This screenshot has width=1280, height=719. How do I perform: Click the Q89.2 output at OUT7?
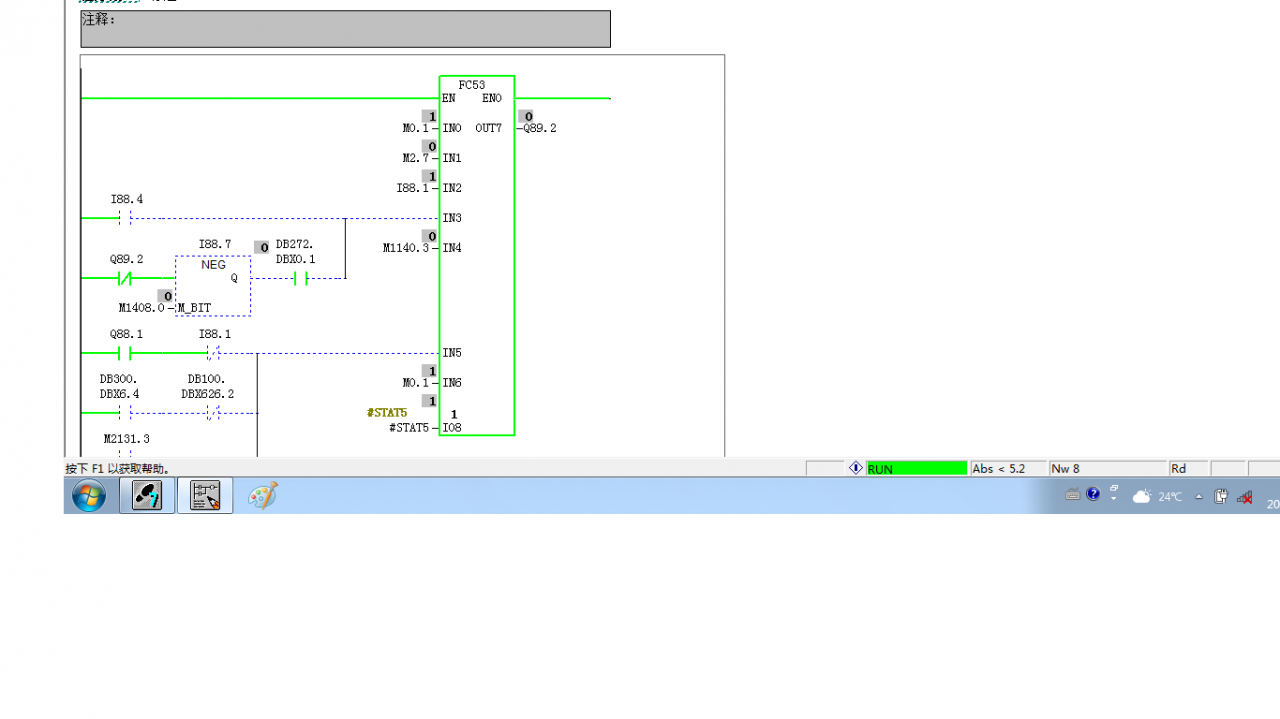(540, 128)
